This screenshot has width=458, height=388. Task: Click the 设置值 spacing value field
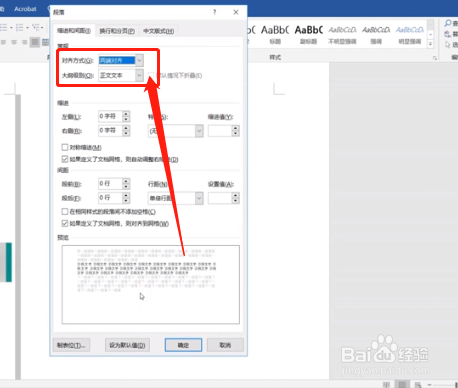[220, 198]
